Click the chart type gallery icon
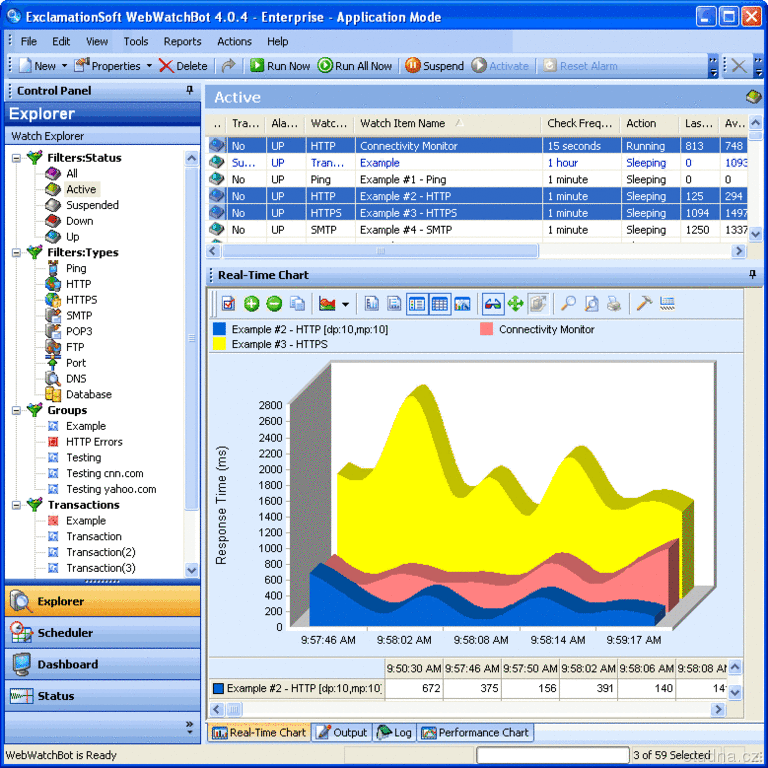The image size is (768, 768). point(327,304)
